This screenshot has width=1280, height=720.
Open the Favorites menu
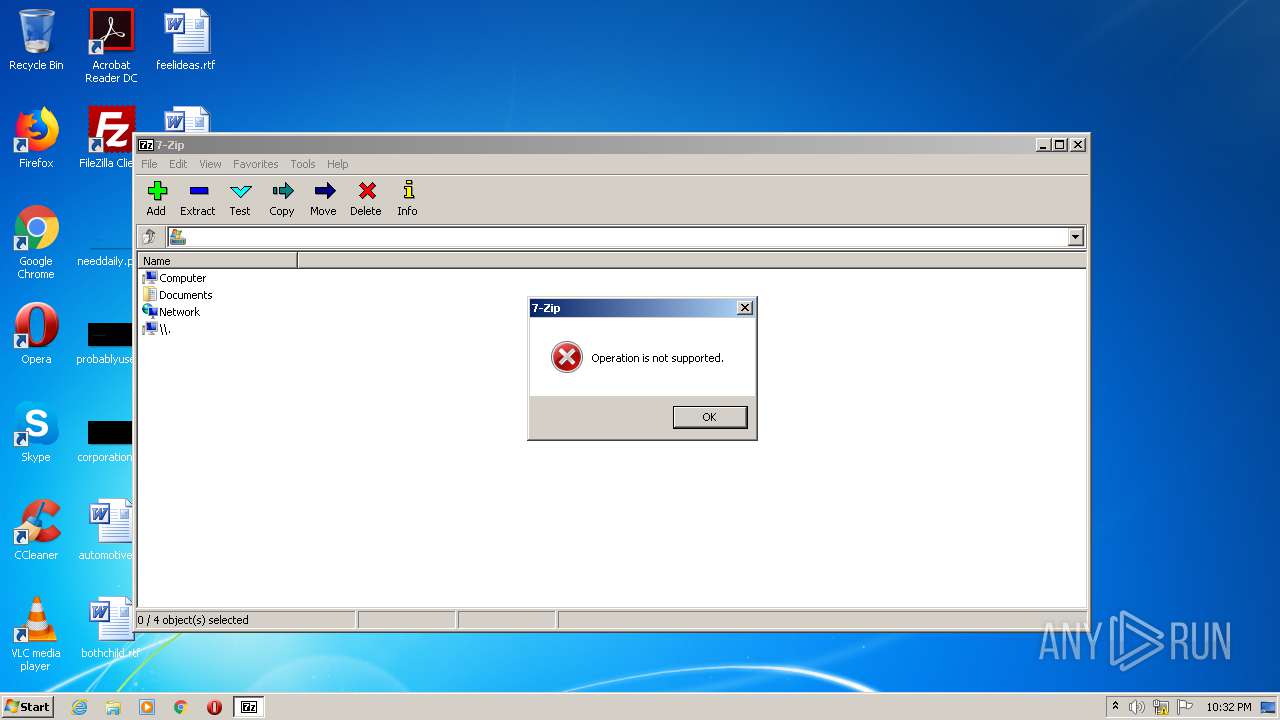pyautogui.click(x=256, y=164)
